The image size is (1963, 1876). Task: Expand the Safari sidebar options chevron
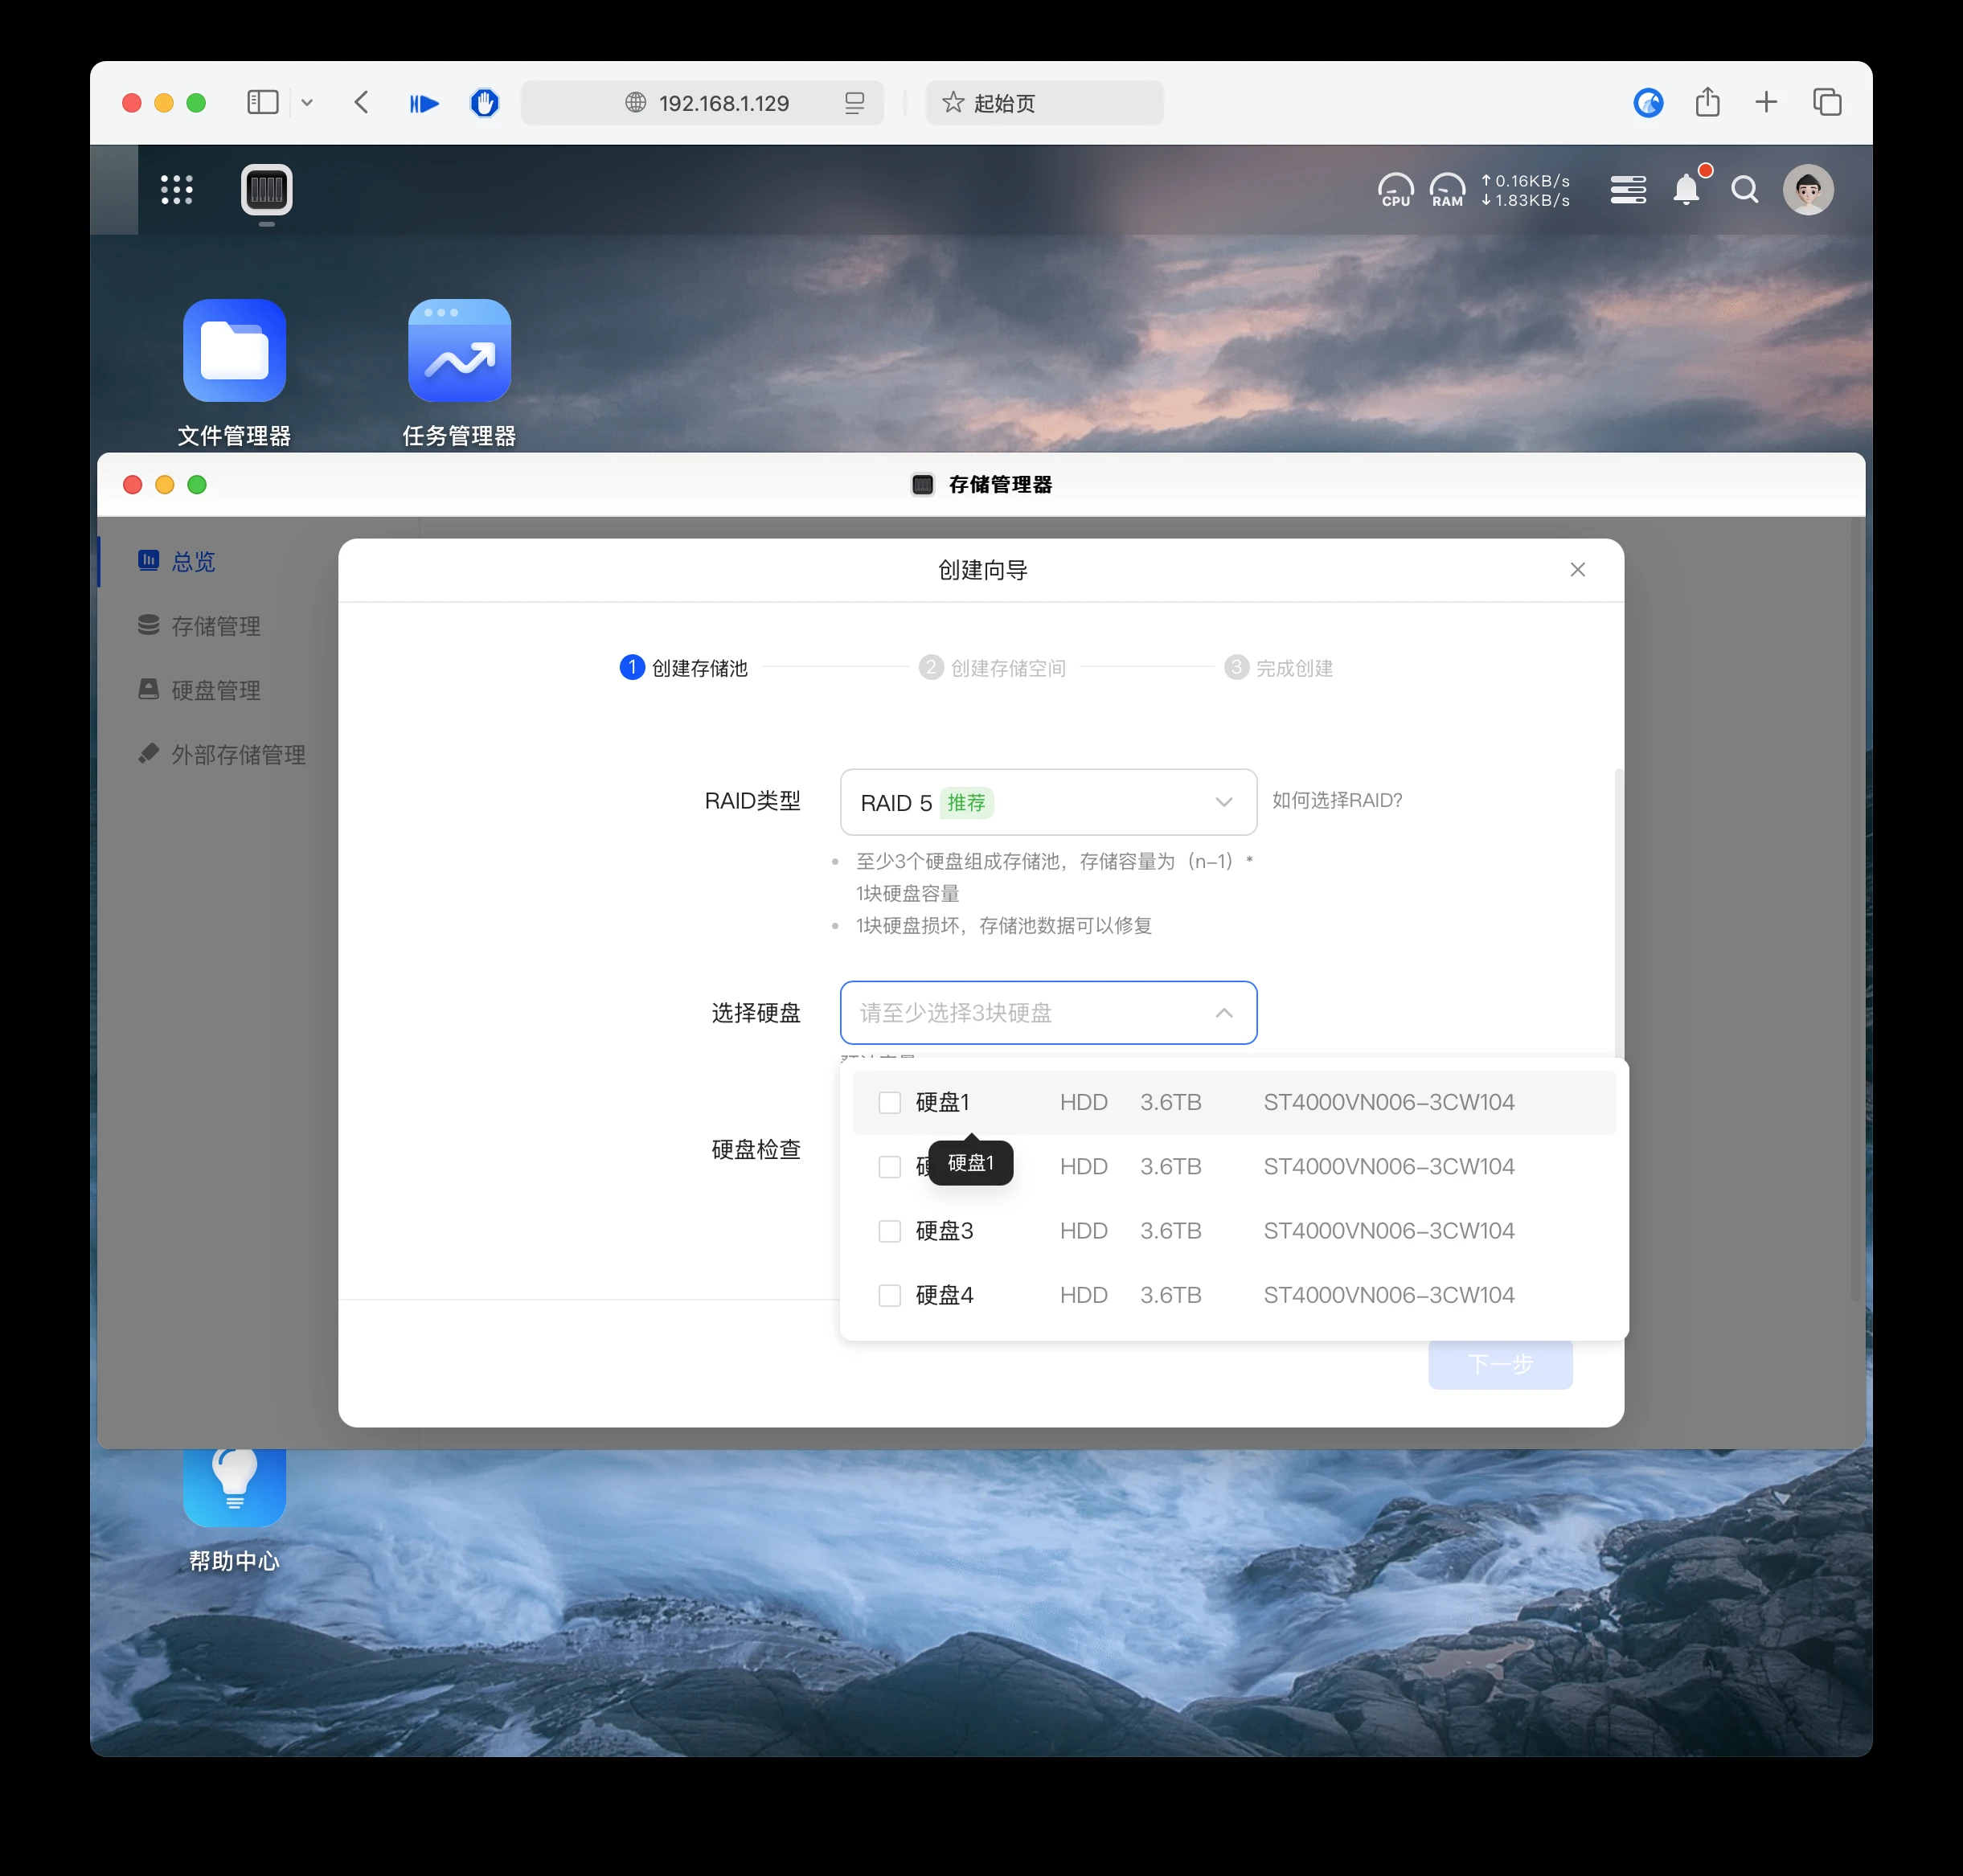[307, 103]
